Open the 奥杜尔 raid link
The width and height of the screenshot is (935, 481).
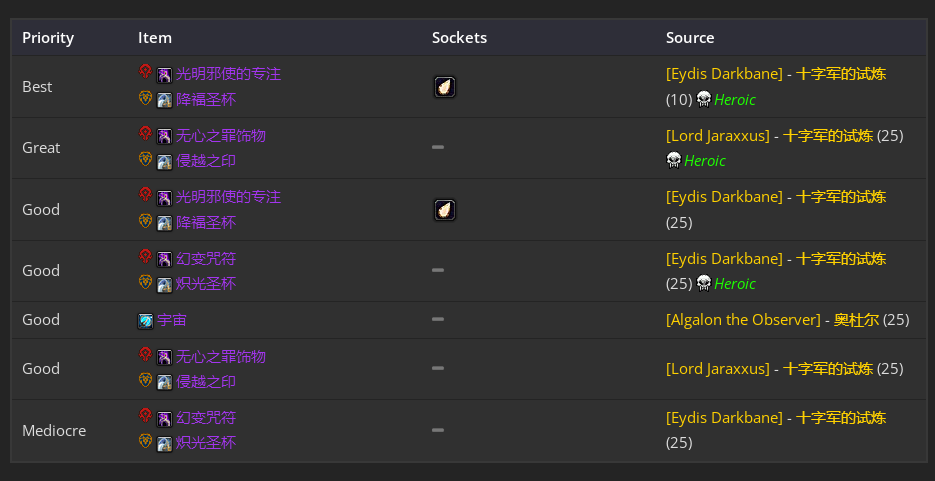(856, 320)
